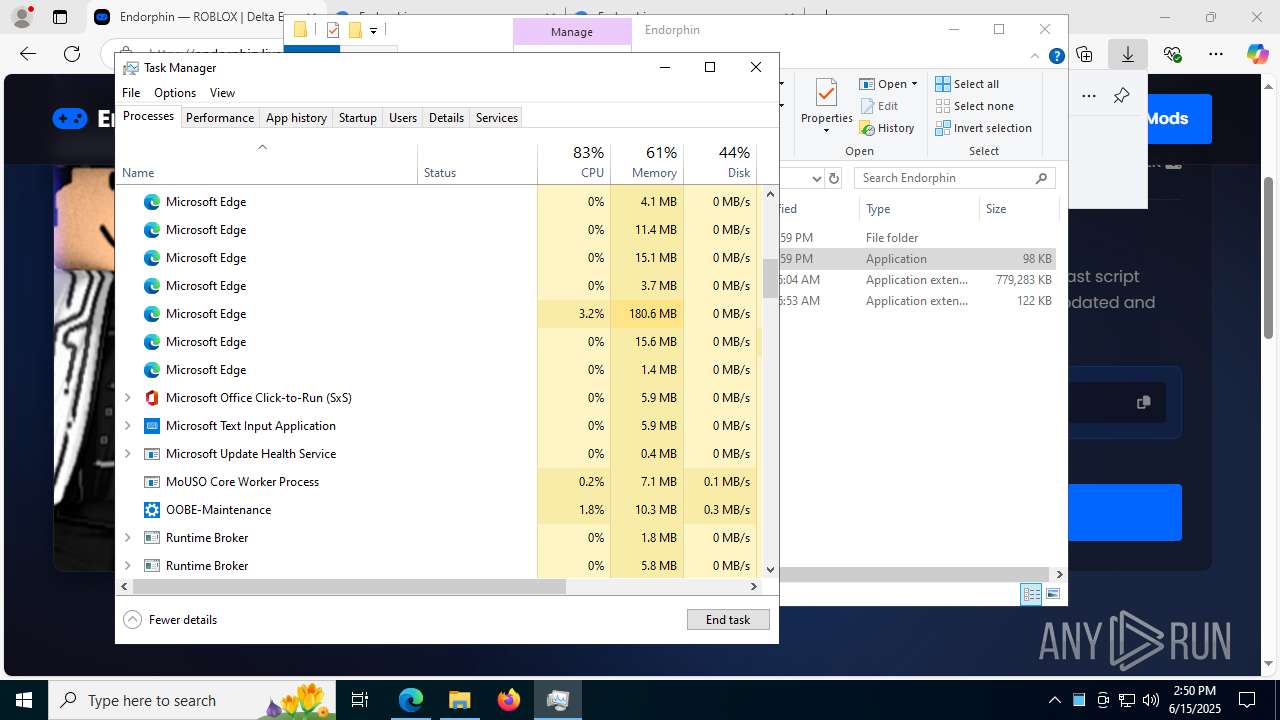This screenshot has width=1280, height=720.
Task: Switch to the Details tab
Action: pyautogui.click(x=446, y=118)
